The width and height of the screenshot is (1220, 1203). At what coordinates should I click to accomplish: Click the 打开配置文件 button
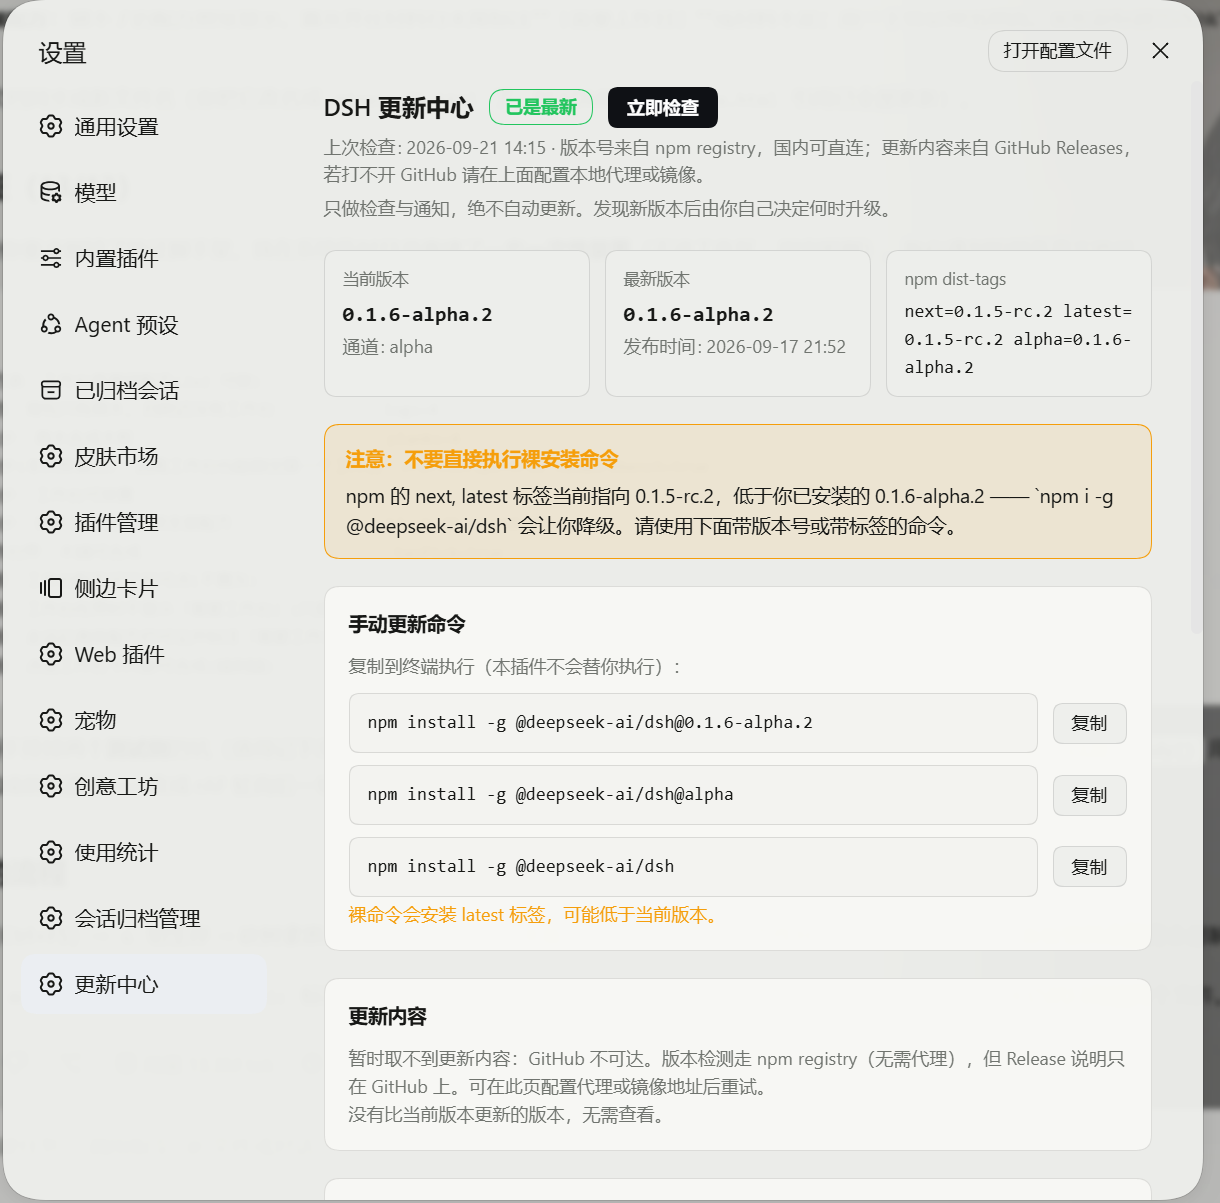coord(1058,51)
